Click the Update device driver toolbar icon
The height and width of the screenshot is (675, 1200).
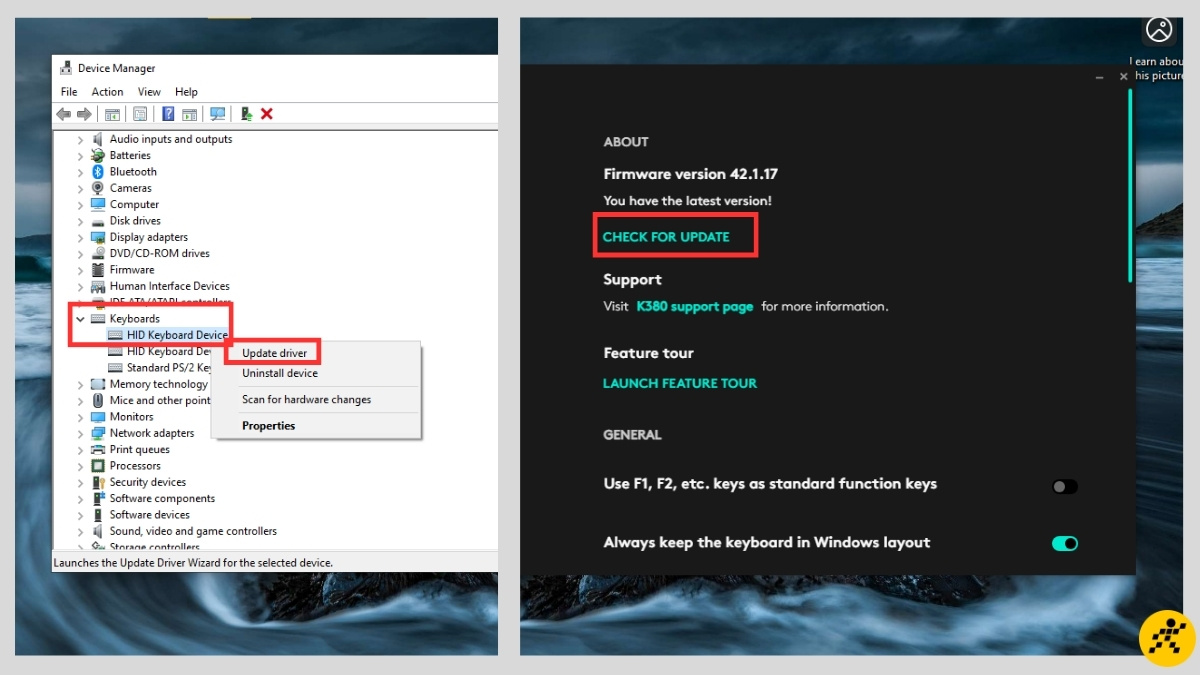click(247, 114)
